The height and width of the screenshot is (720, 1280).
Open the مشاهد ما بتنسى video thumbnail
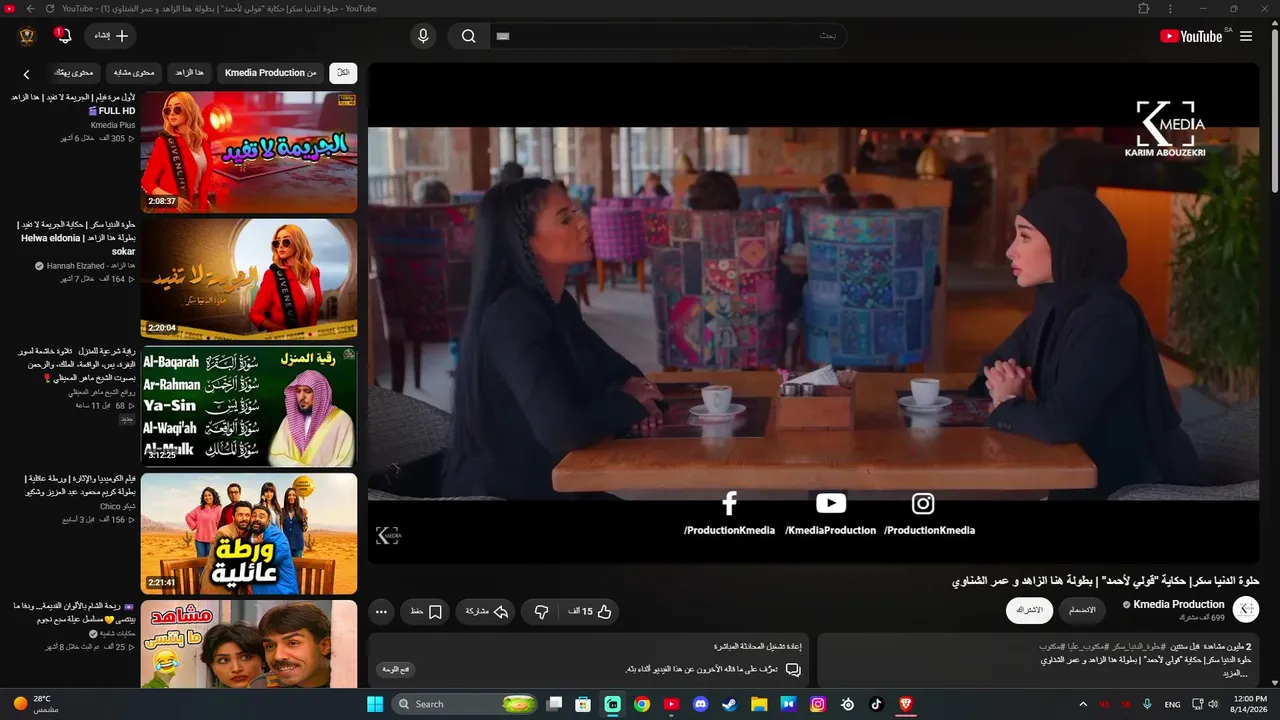point(249,644)
